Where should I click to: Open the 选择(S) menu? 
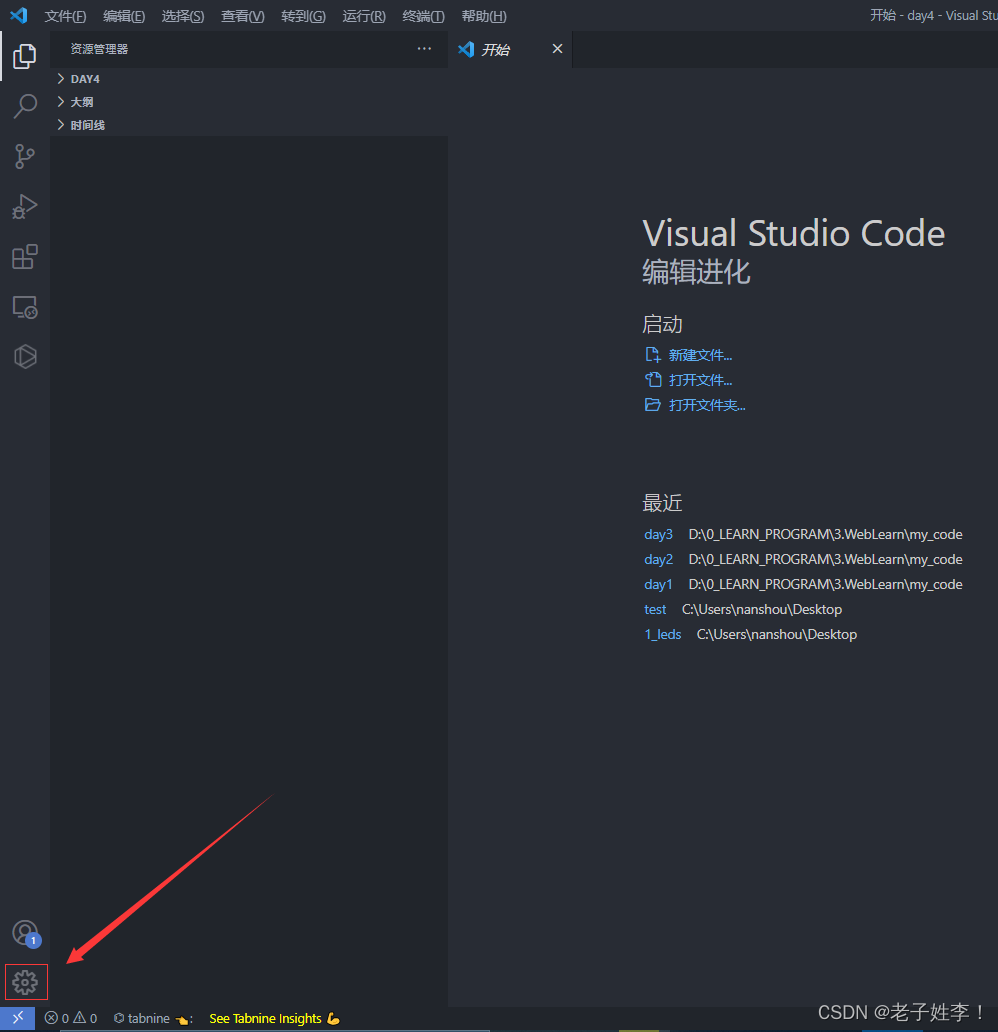(183, 16)
